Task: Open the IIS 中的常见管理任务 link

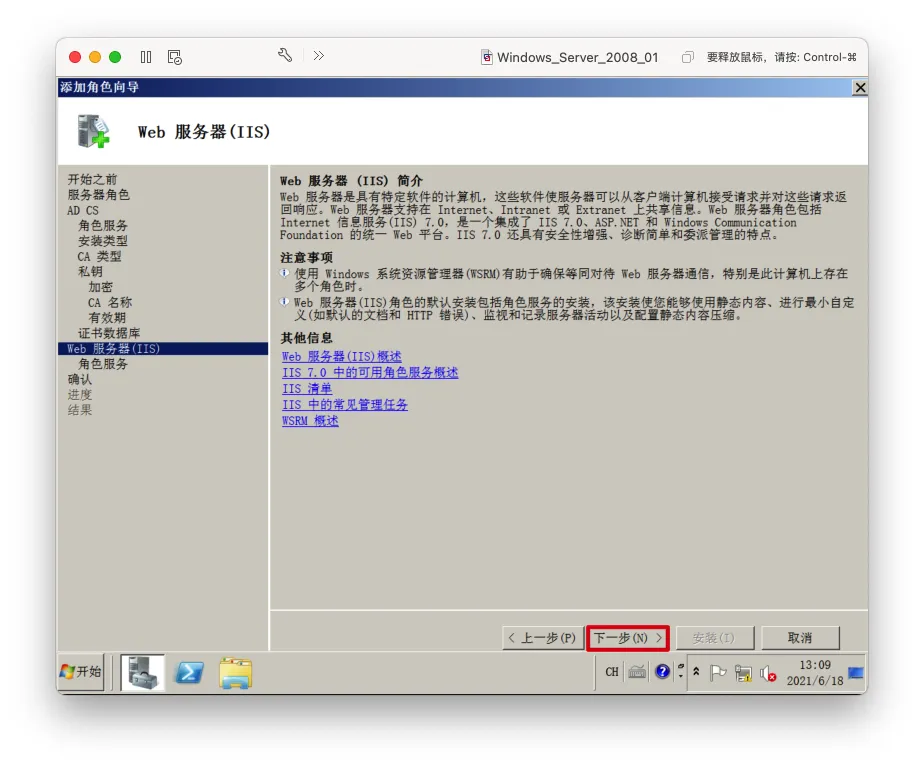Action: pyautogui.click(x=345, y=405)
